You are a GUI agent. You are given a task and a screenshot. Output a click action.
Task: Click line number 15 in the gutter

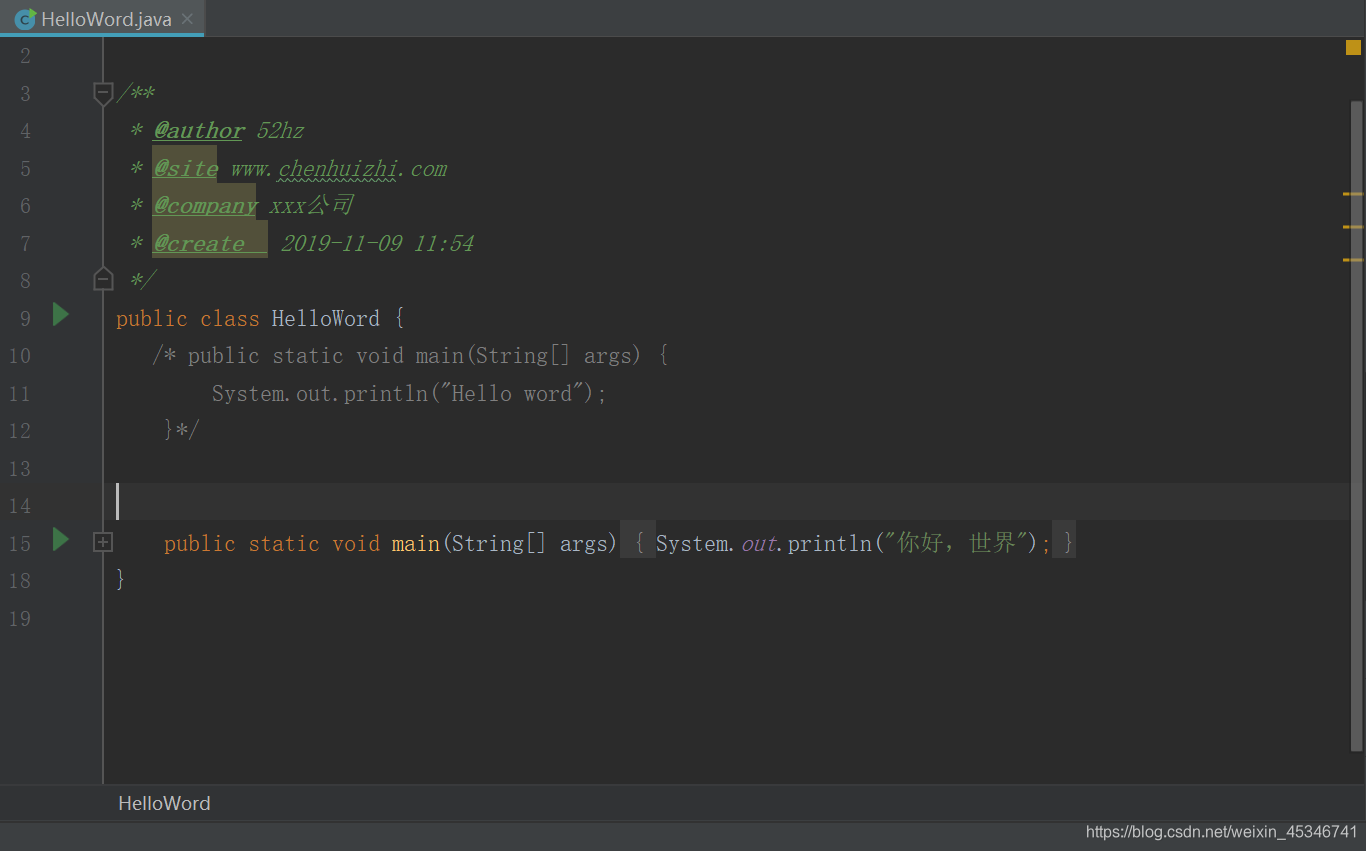[x=20, y=544]
